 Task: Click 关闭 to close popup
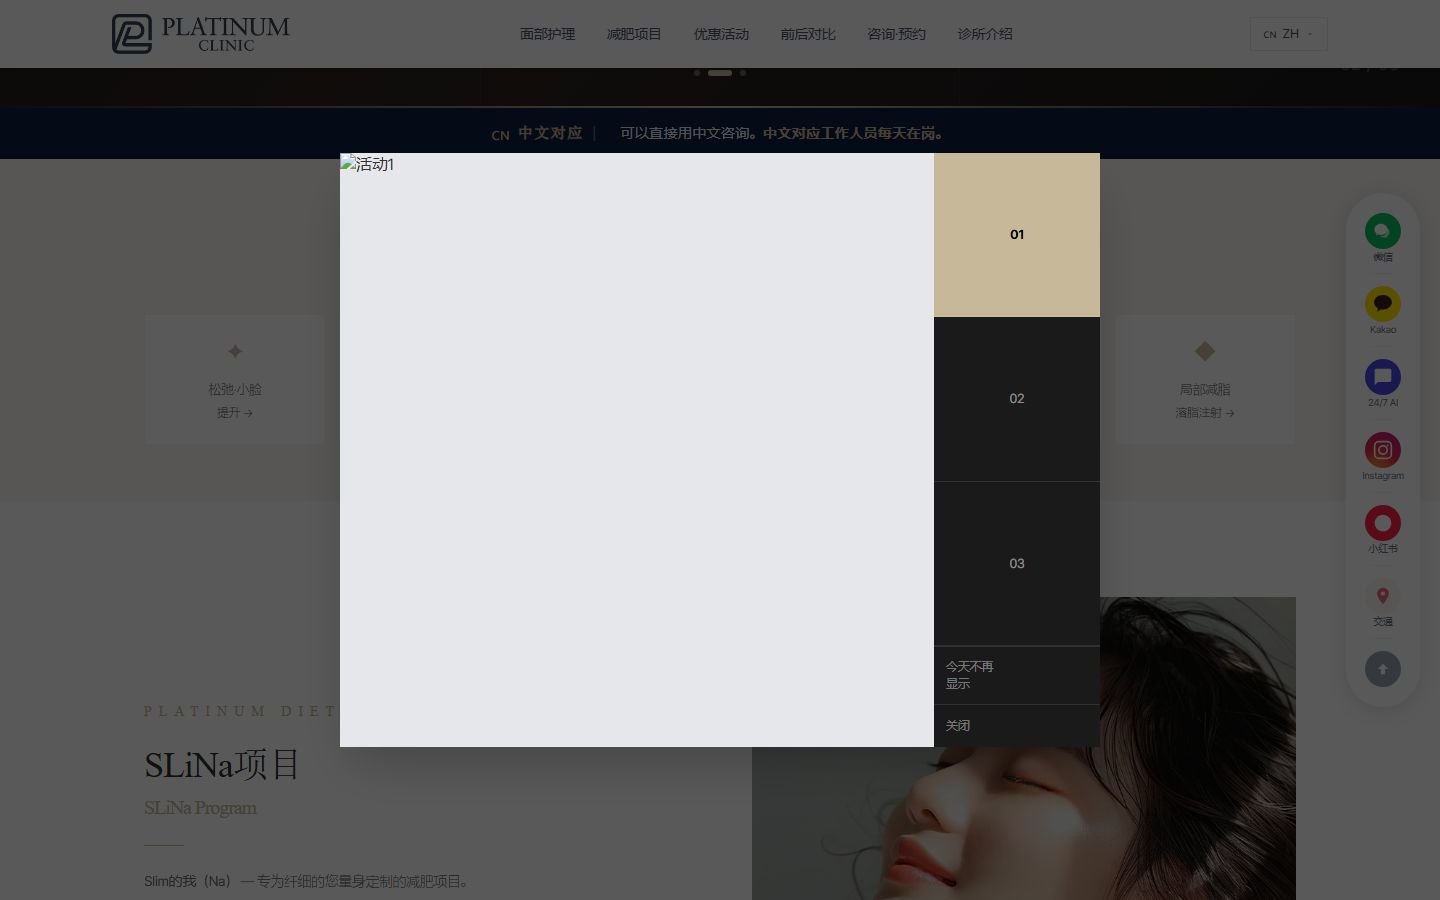[x=1017, y=726]
